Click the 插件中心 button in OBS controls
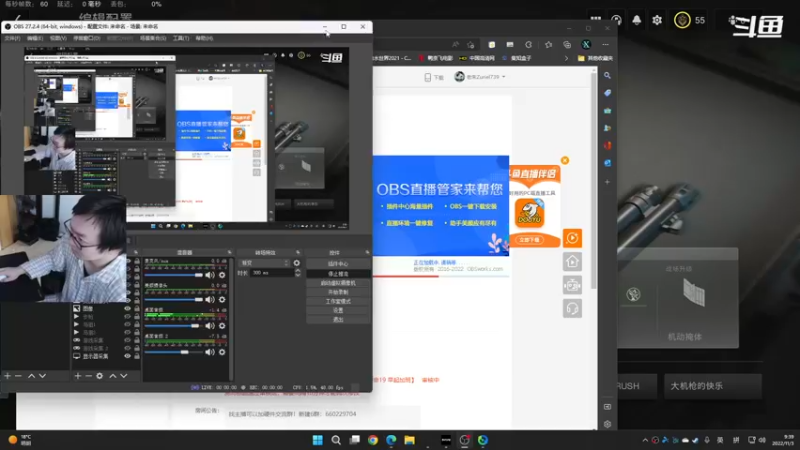Screen dimensions: 800x450 pyautogui.click(x=338, y=264)
